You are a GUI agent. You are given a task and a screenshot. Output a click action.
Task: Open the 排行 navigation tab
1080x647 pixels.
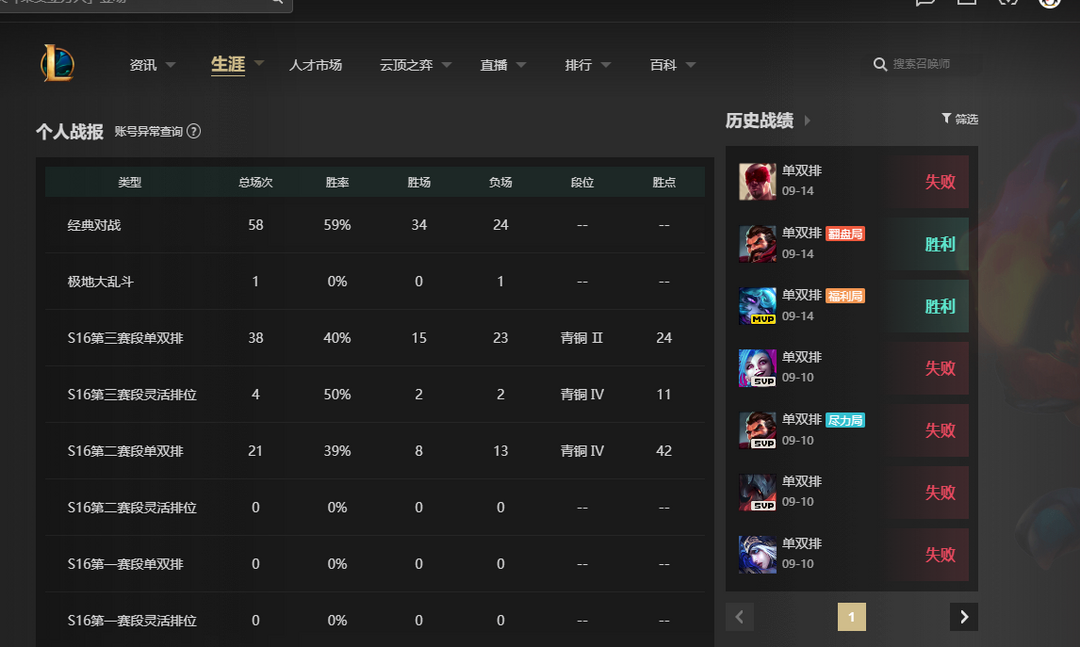coord(579,65)
